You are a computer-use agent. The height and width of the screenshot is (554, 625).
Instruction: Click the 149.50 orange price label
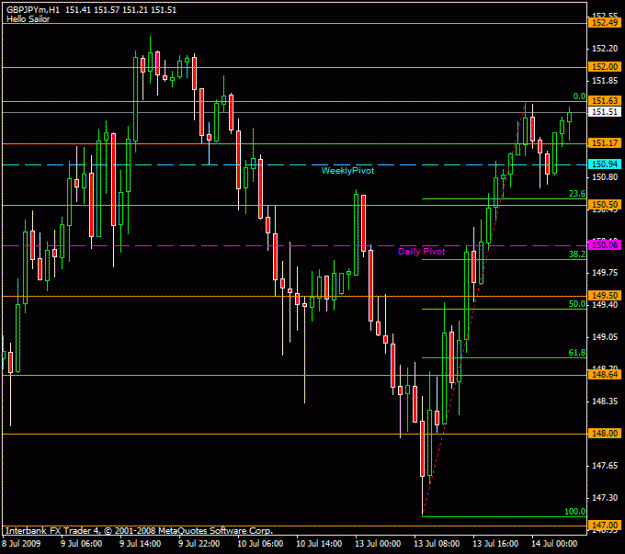coord(605,296)
